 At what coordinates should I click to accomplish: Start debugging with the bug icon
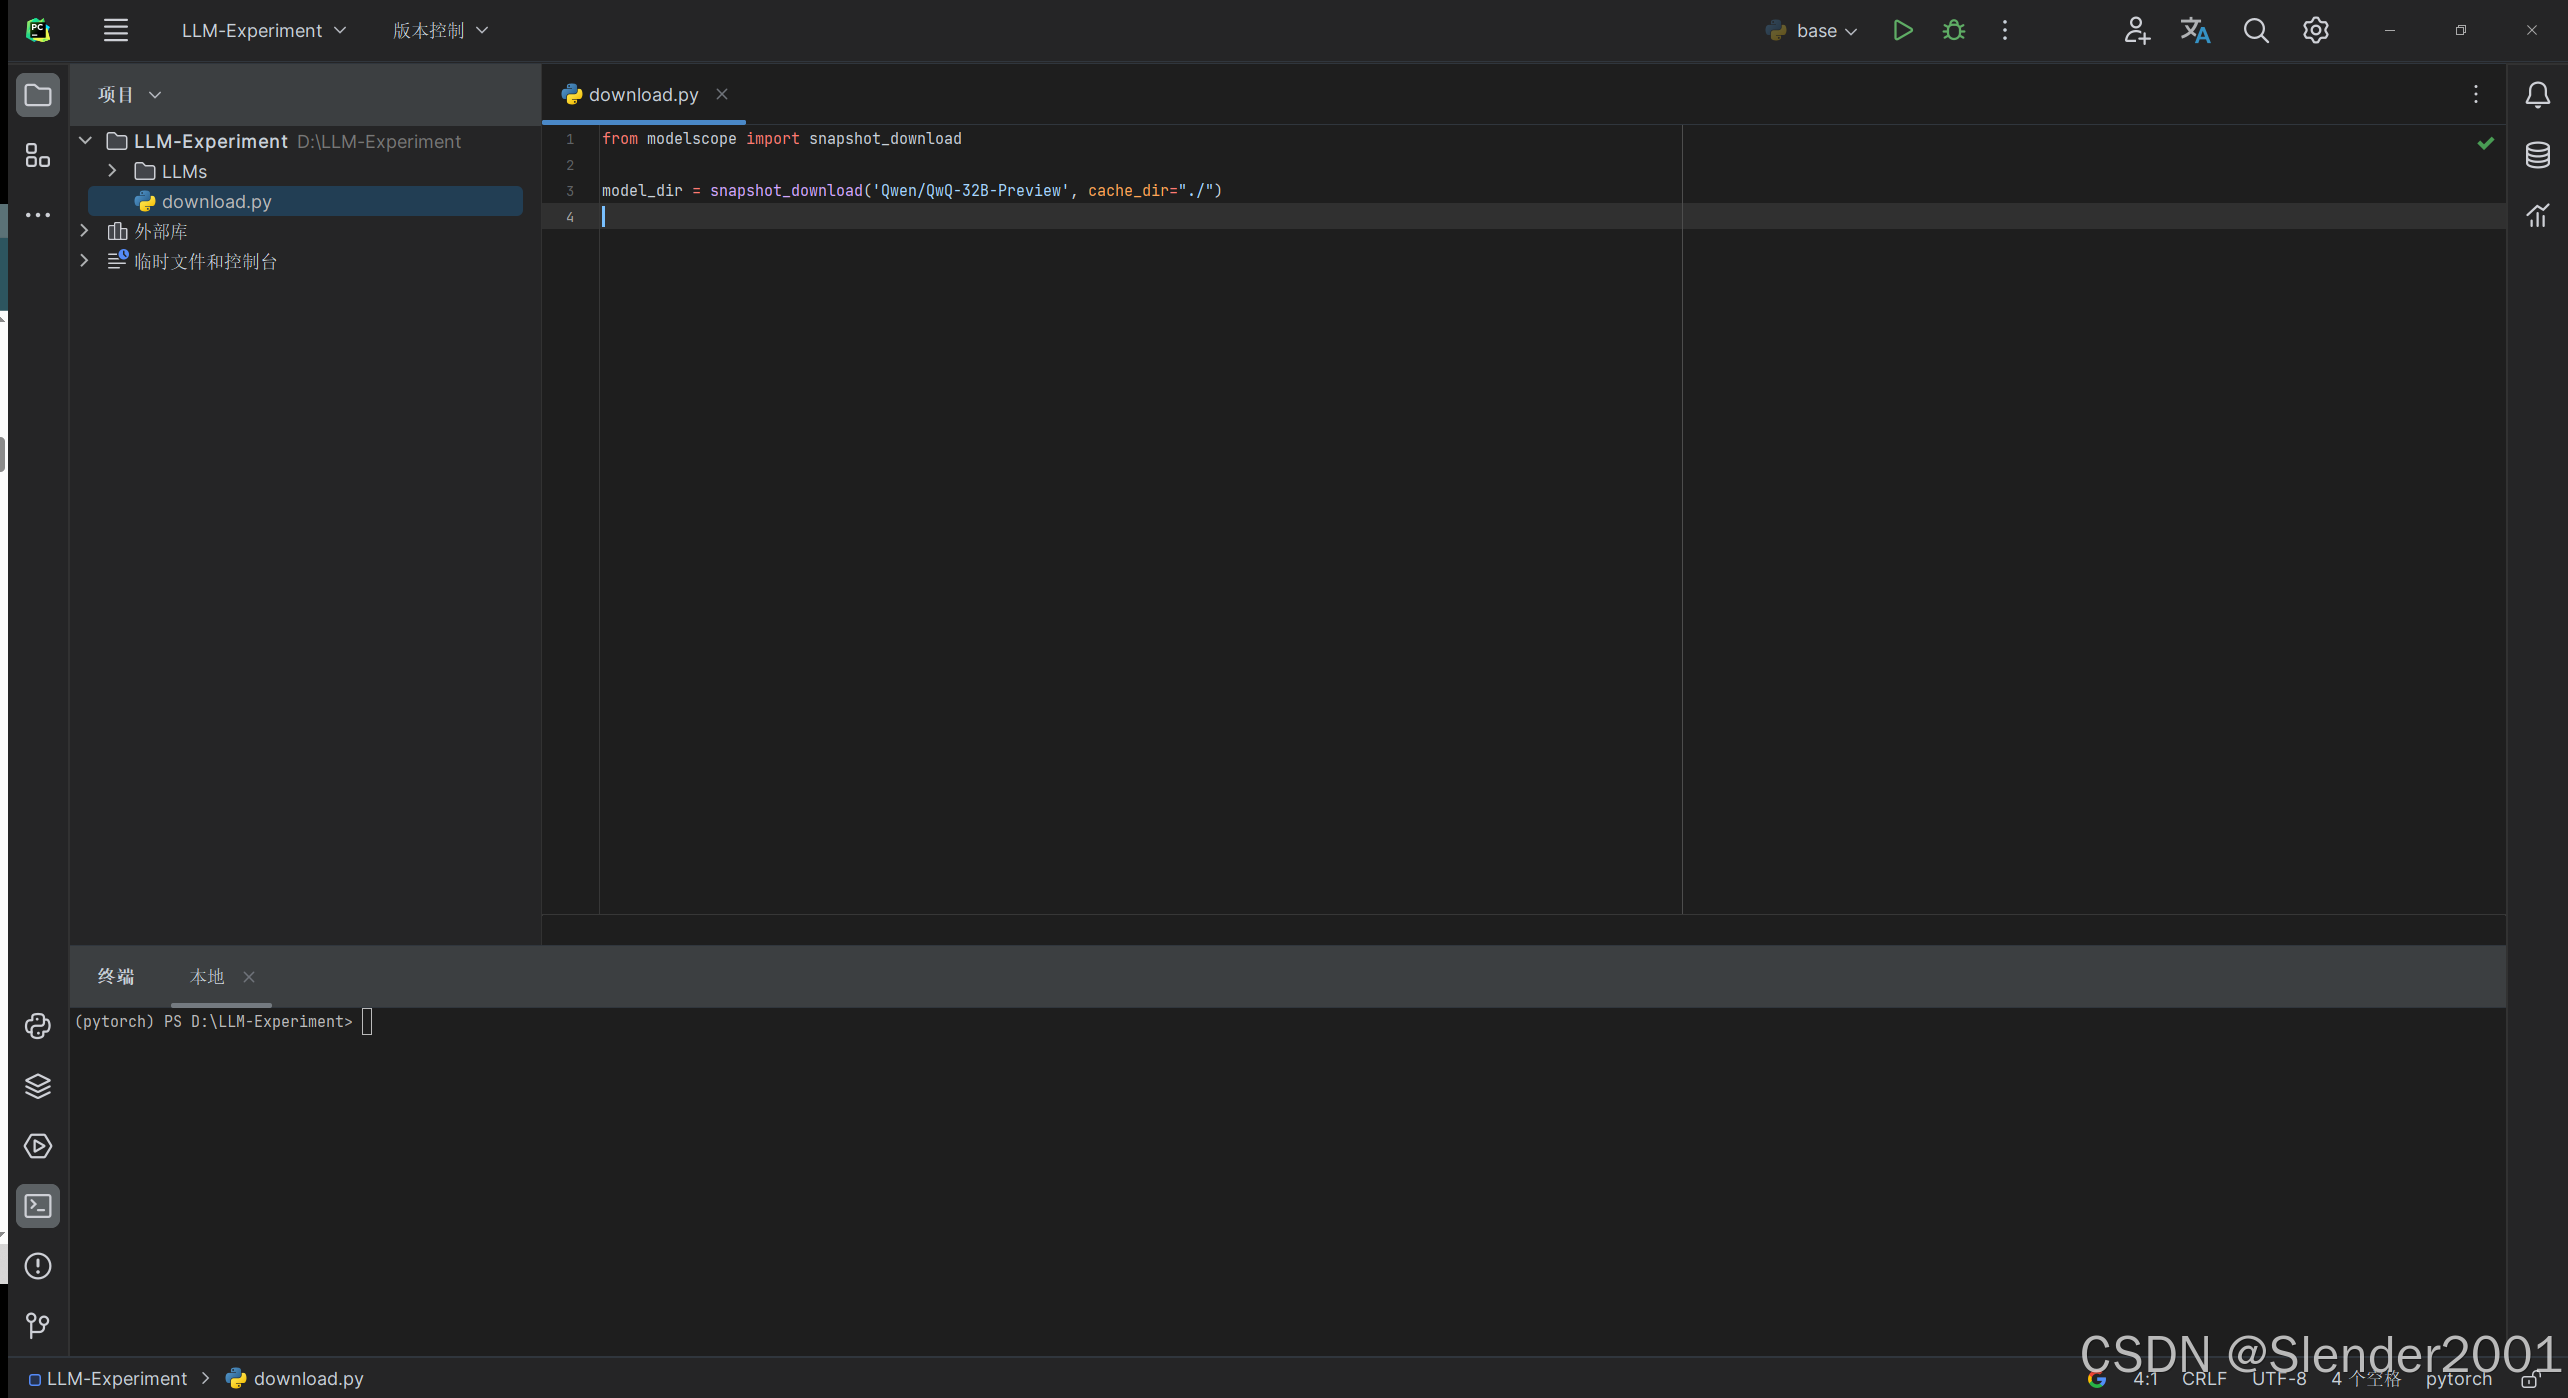(1954, 30)
